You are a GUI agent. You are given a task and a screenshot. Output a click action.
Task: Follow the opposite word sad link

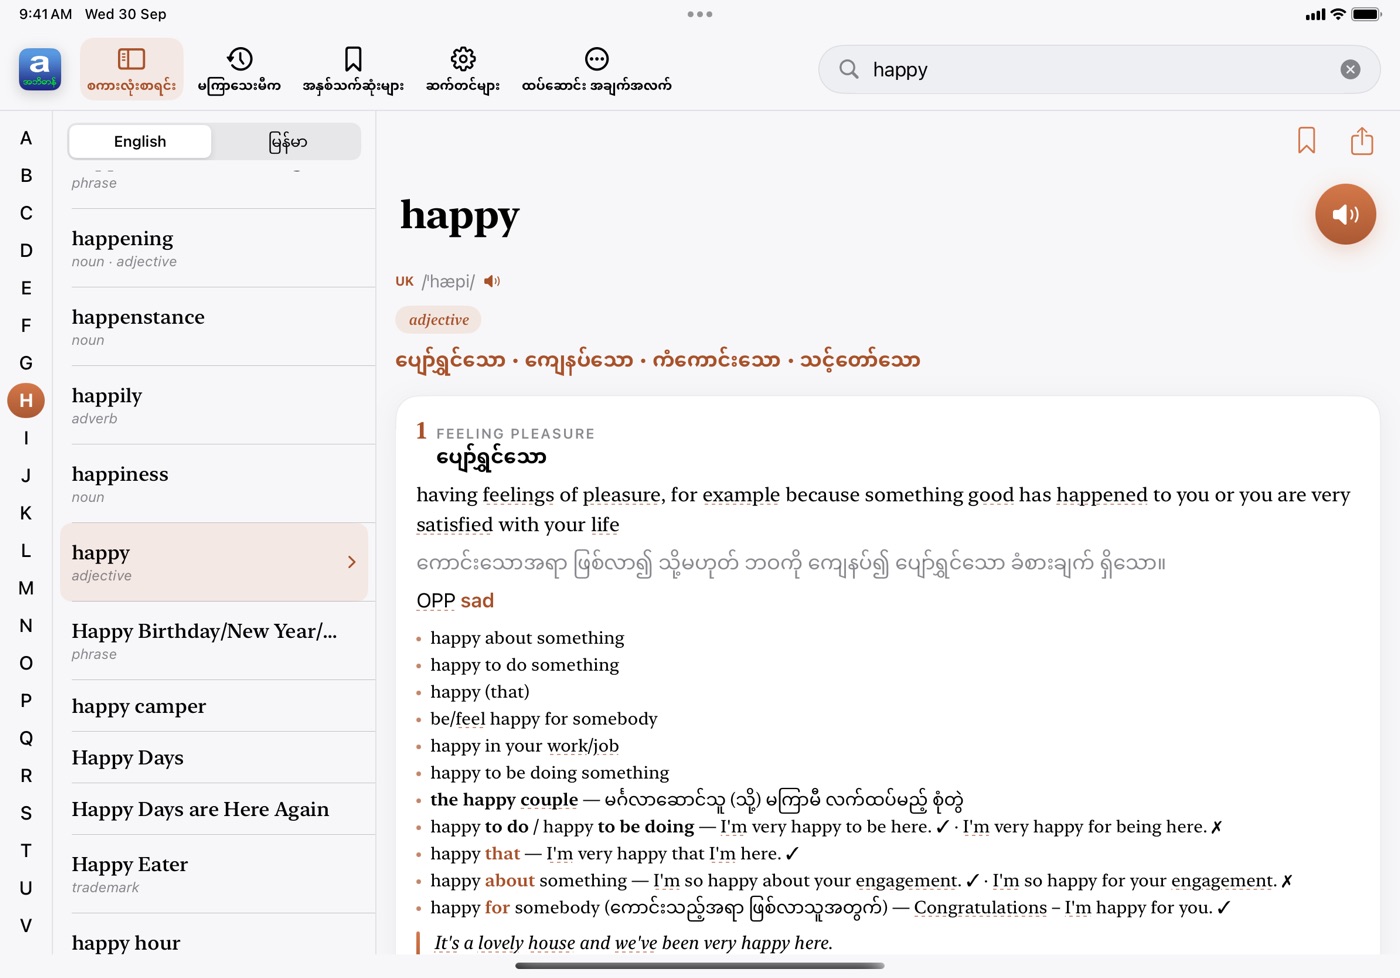477,600
